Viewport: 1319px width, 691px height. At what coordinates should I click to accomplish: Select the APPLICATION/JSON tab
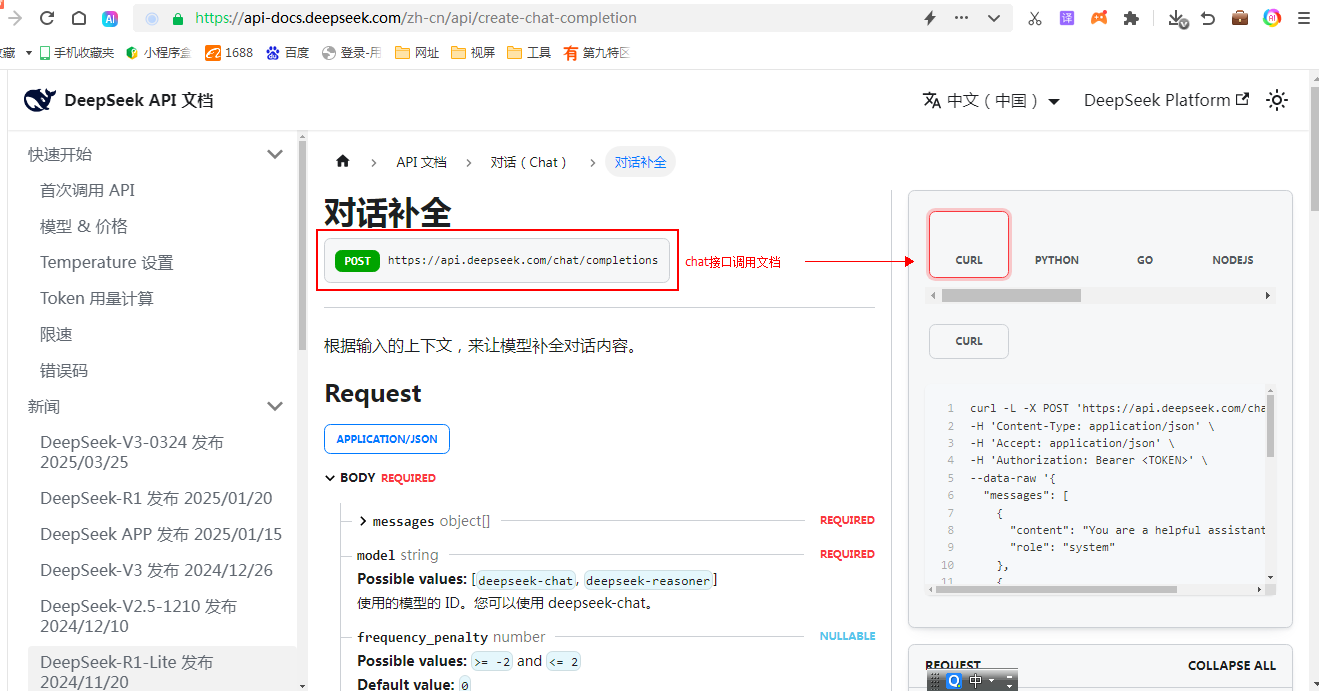[387, 439]
